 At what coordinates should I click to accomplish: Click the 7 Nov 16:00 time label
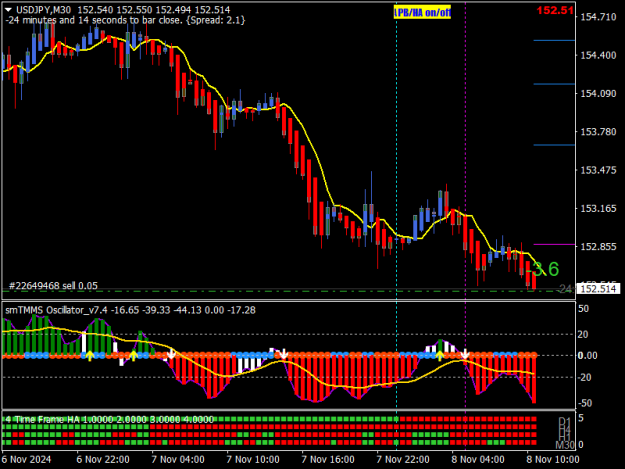[x=328, y=459]
